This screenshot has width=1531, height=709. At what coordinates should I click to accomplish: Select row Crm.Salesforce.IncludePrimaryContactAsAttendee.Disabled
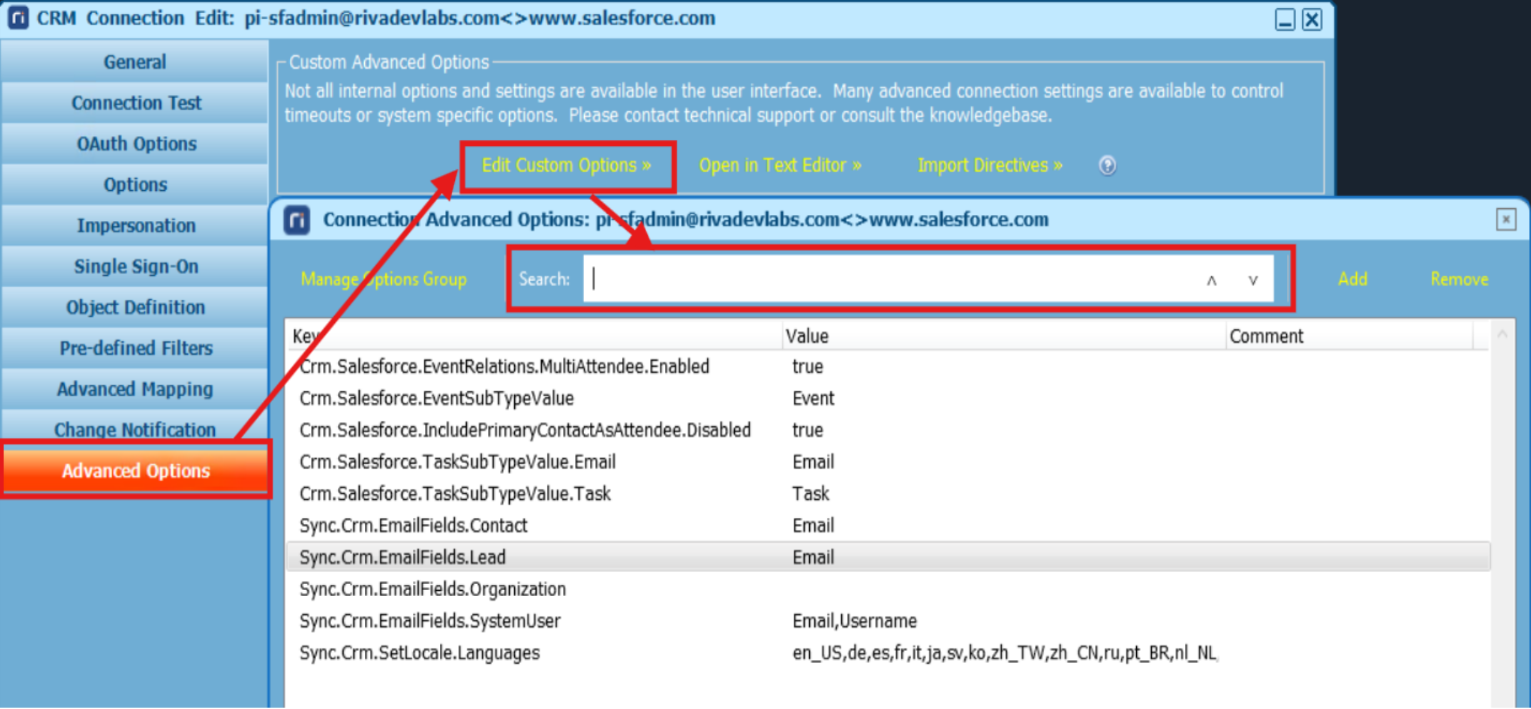click(x=888, y=431)
